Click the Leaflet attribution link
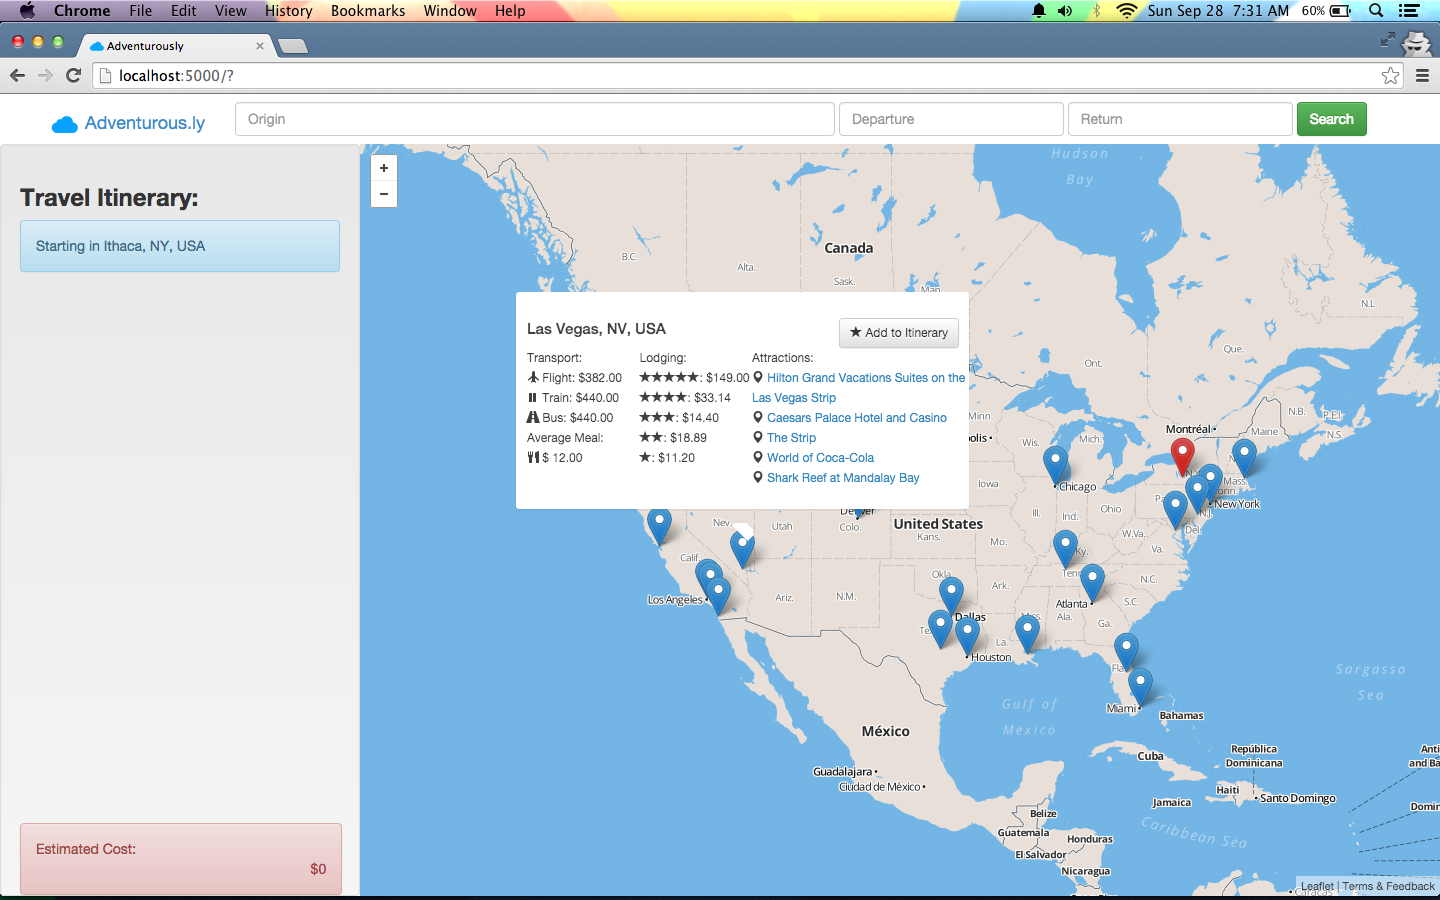 pos(1317,886)
